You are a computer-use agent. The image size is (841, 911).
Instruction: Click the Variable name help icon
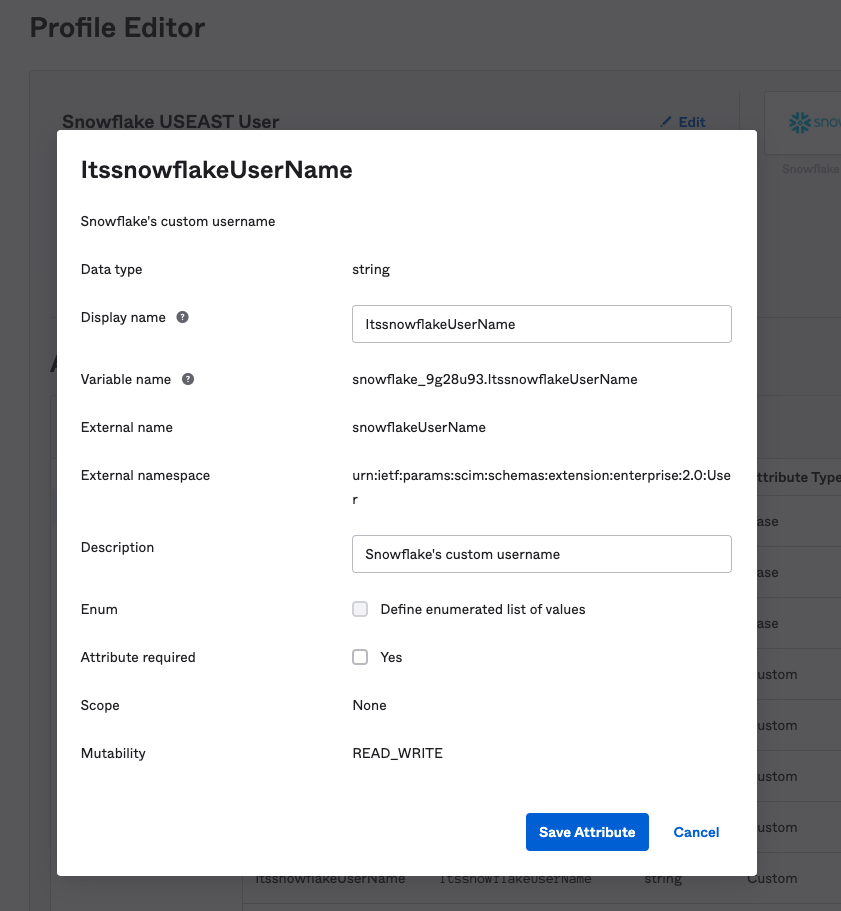188,379
